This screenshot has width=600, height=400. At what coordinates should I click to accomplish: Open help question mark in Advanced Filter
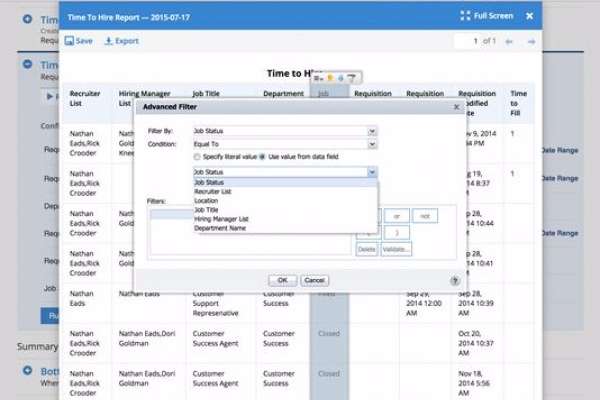coord(455,281)
